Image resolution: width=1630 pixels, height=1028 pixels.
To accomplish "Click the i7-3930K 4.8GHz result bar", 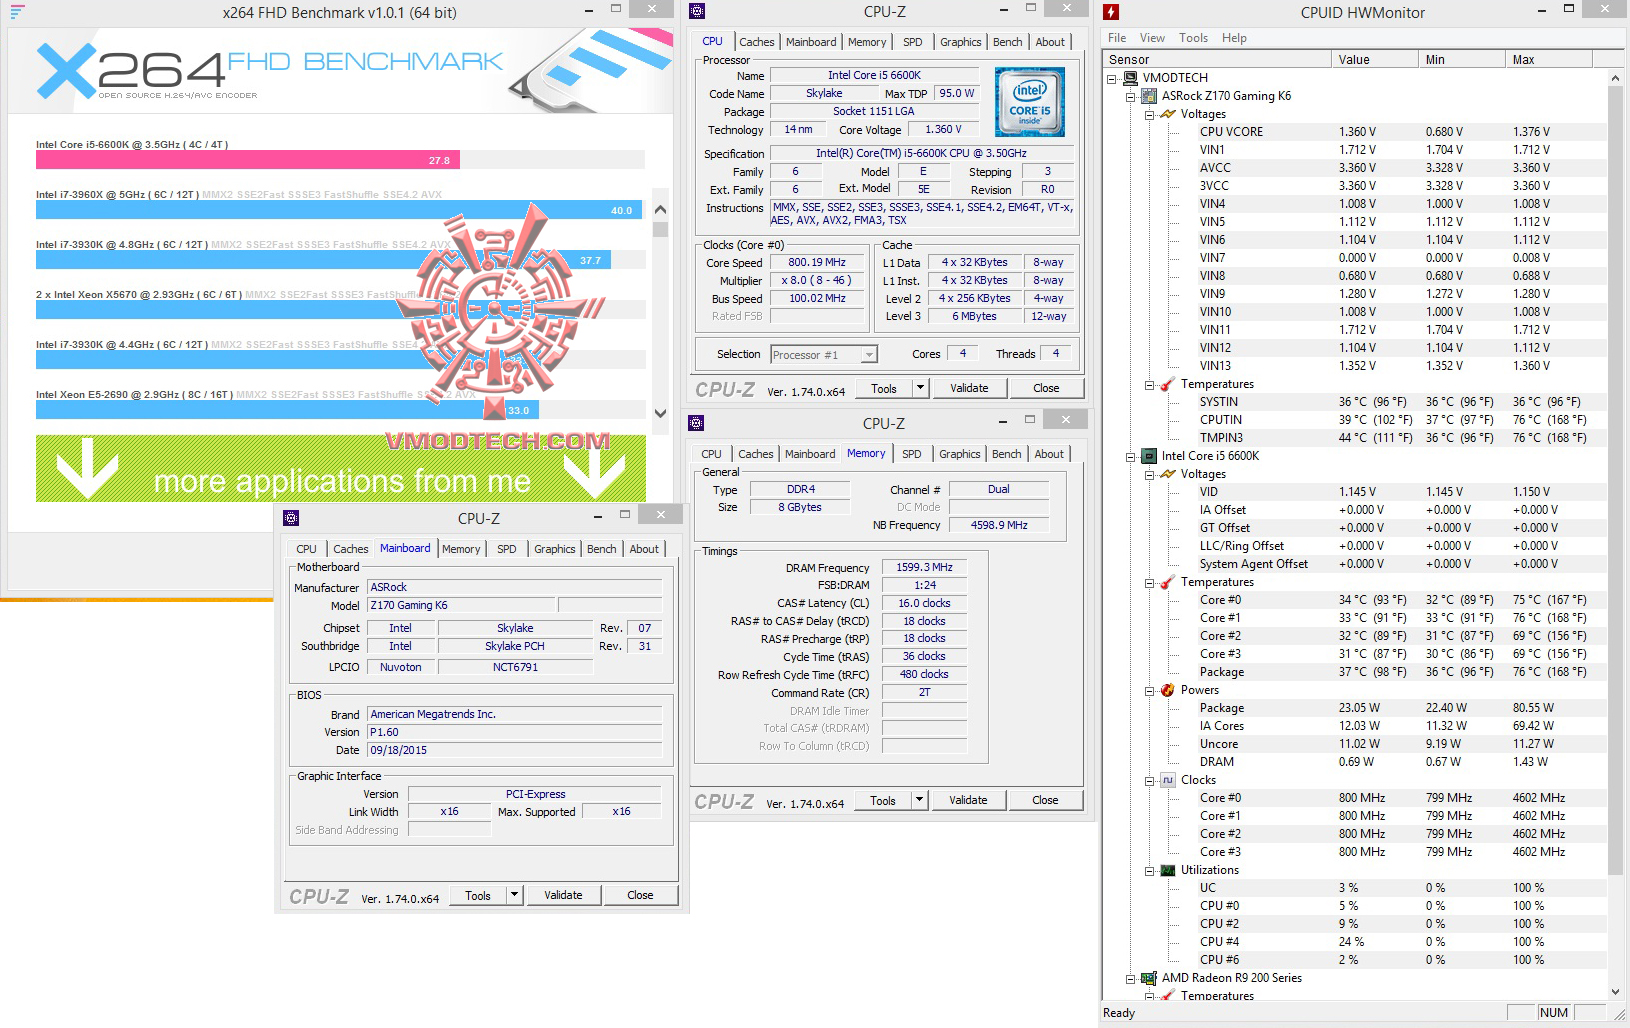I will [323, 260].
